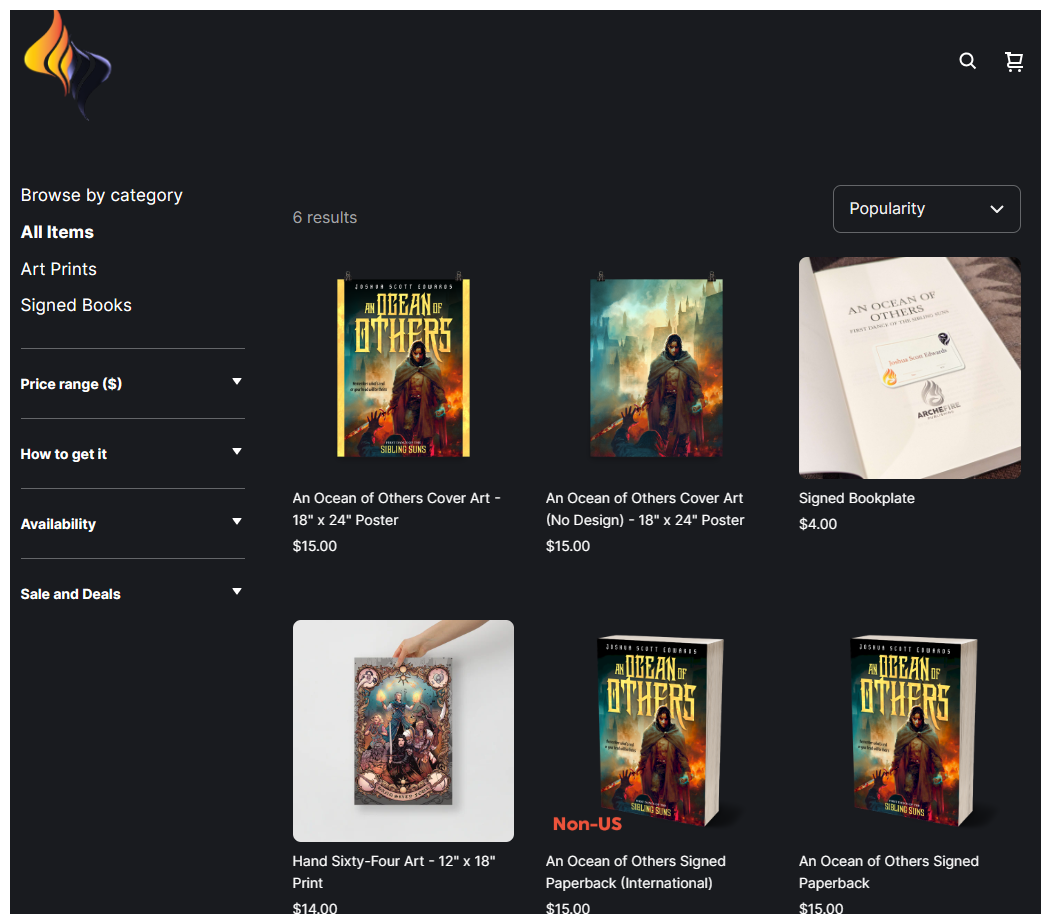
Task: Select the All Items category
Action: click(x=57, y=233)
